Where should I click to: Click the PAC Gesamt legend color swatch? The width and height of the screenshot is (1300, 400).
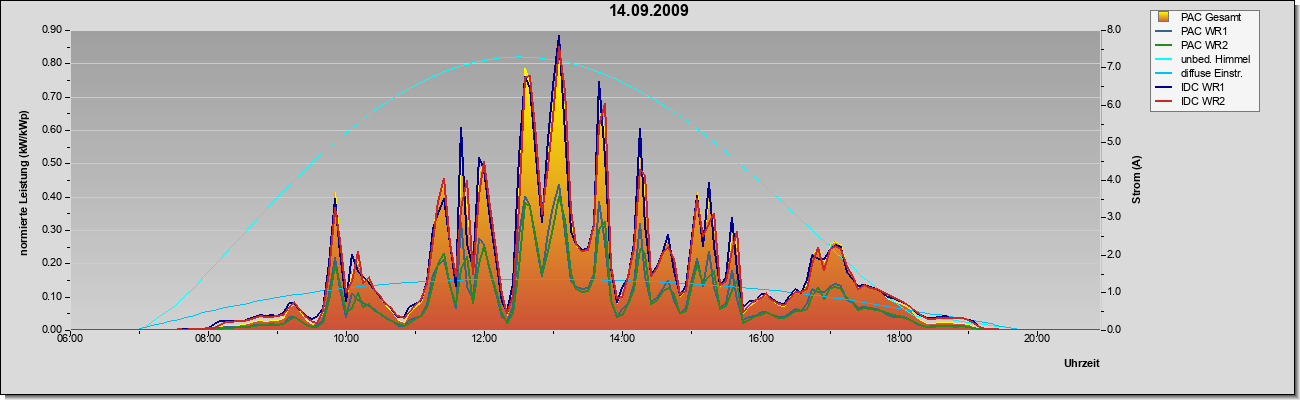(x=1165, y=17)
